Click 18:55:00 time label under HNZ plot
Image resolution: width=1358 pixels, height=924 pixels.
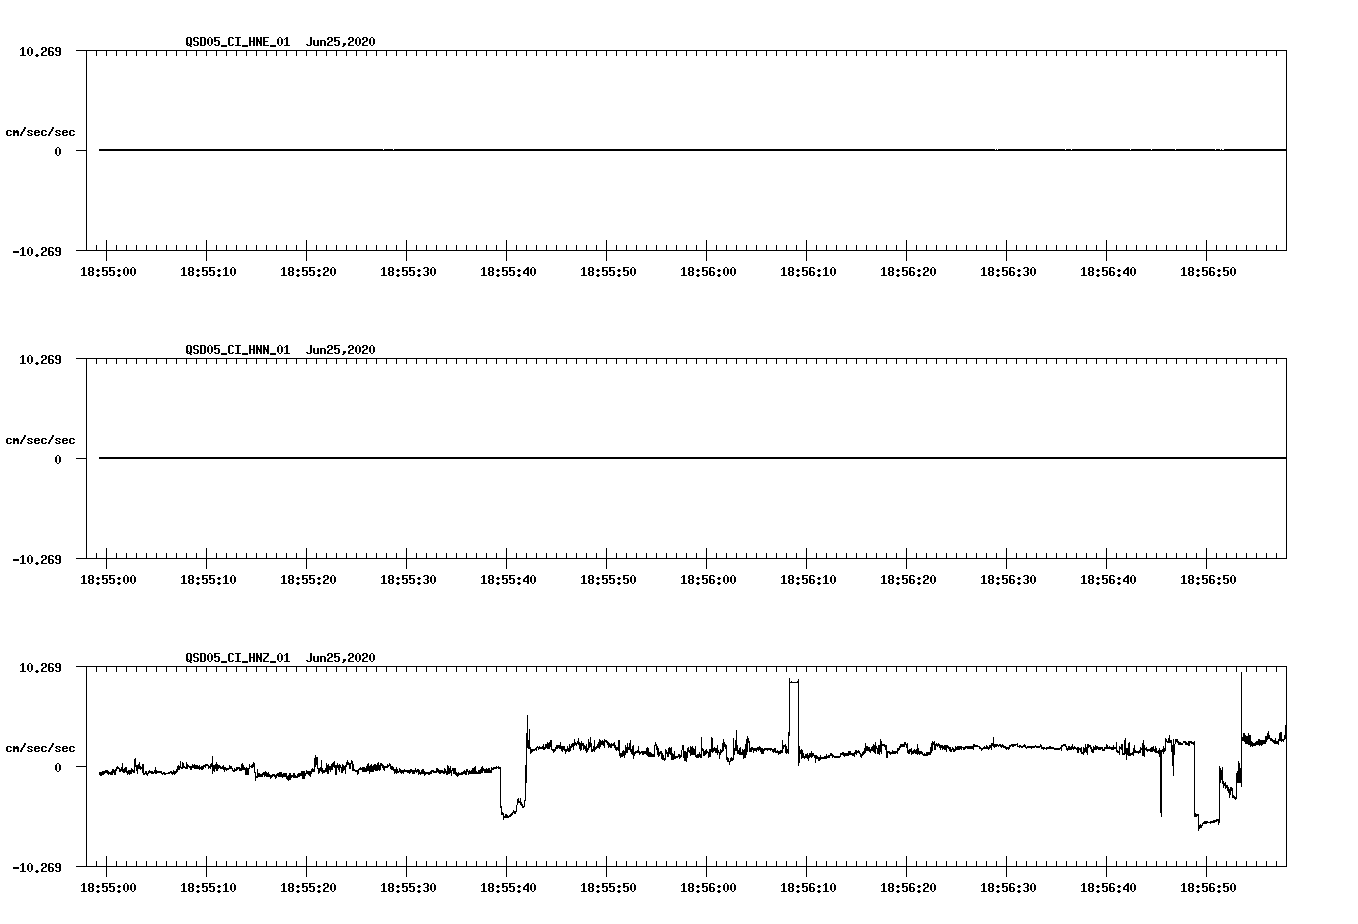(108, 888)
